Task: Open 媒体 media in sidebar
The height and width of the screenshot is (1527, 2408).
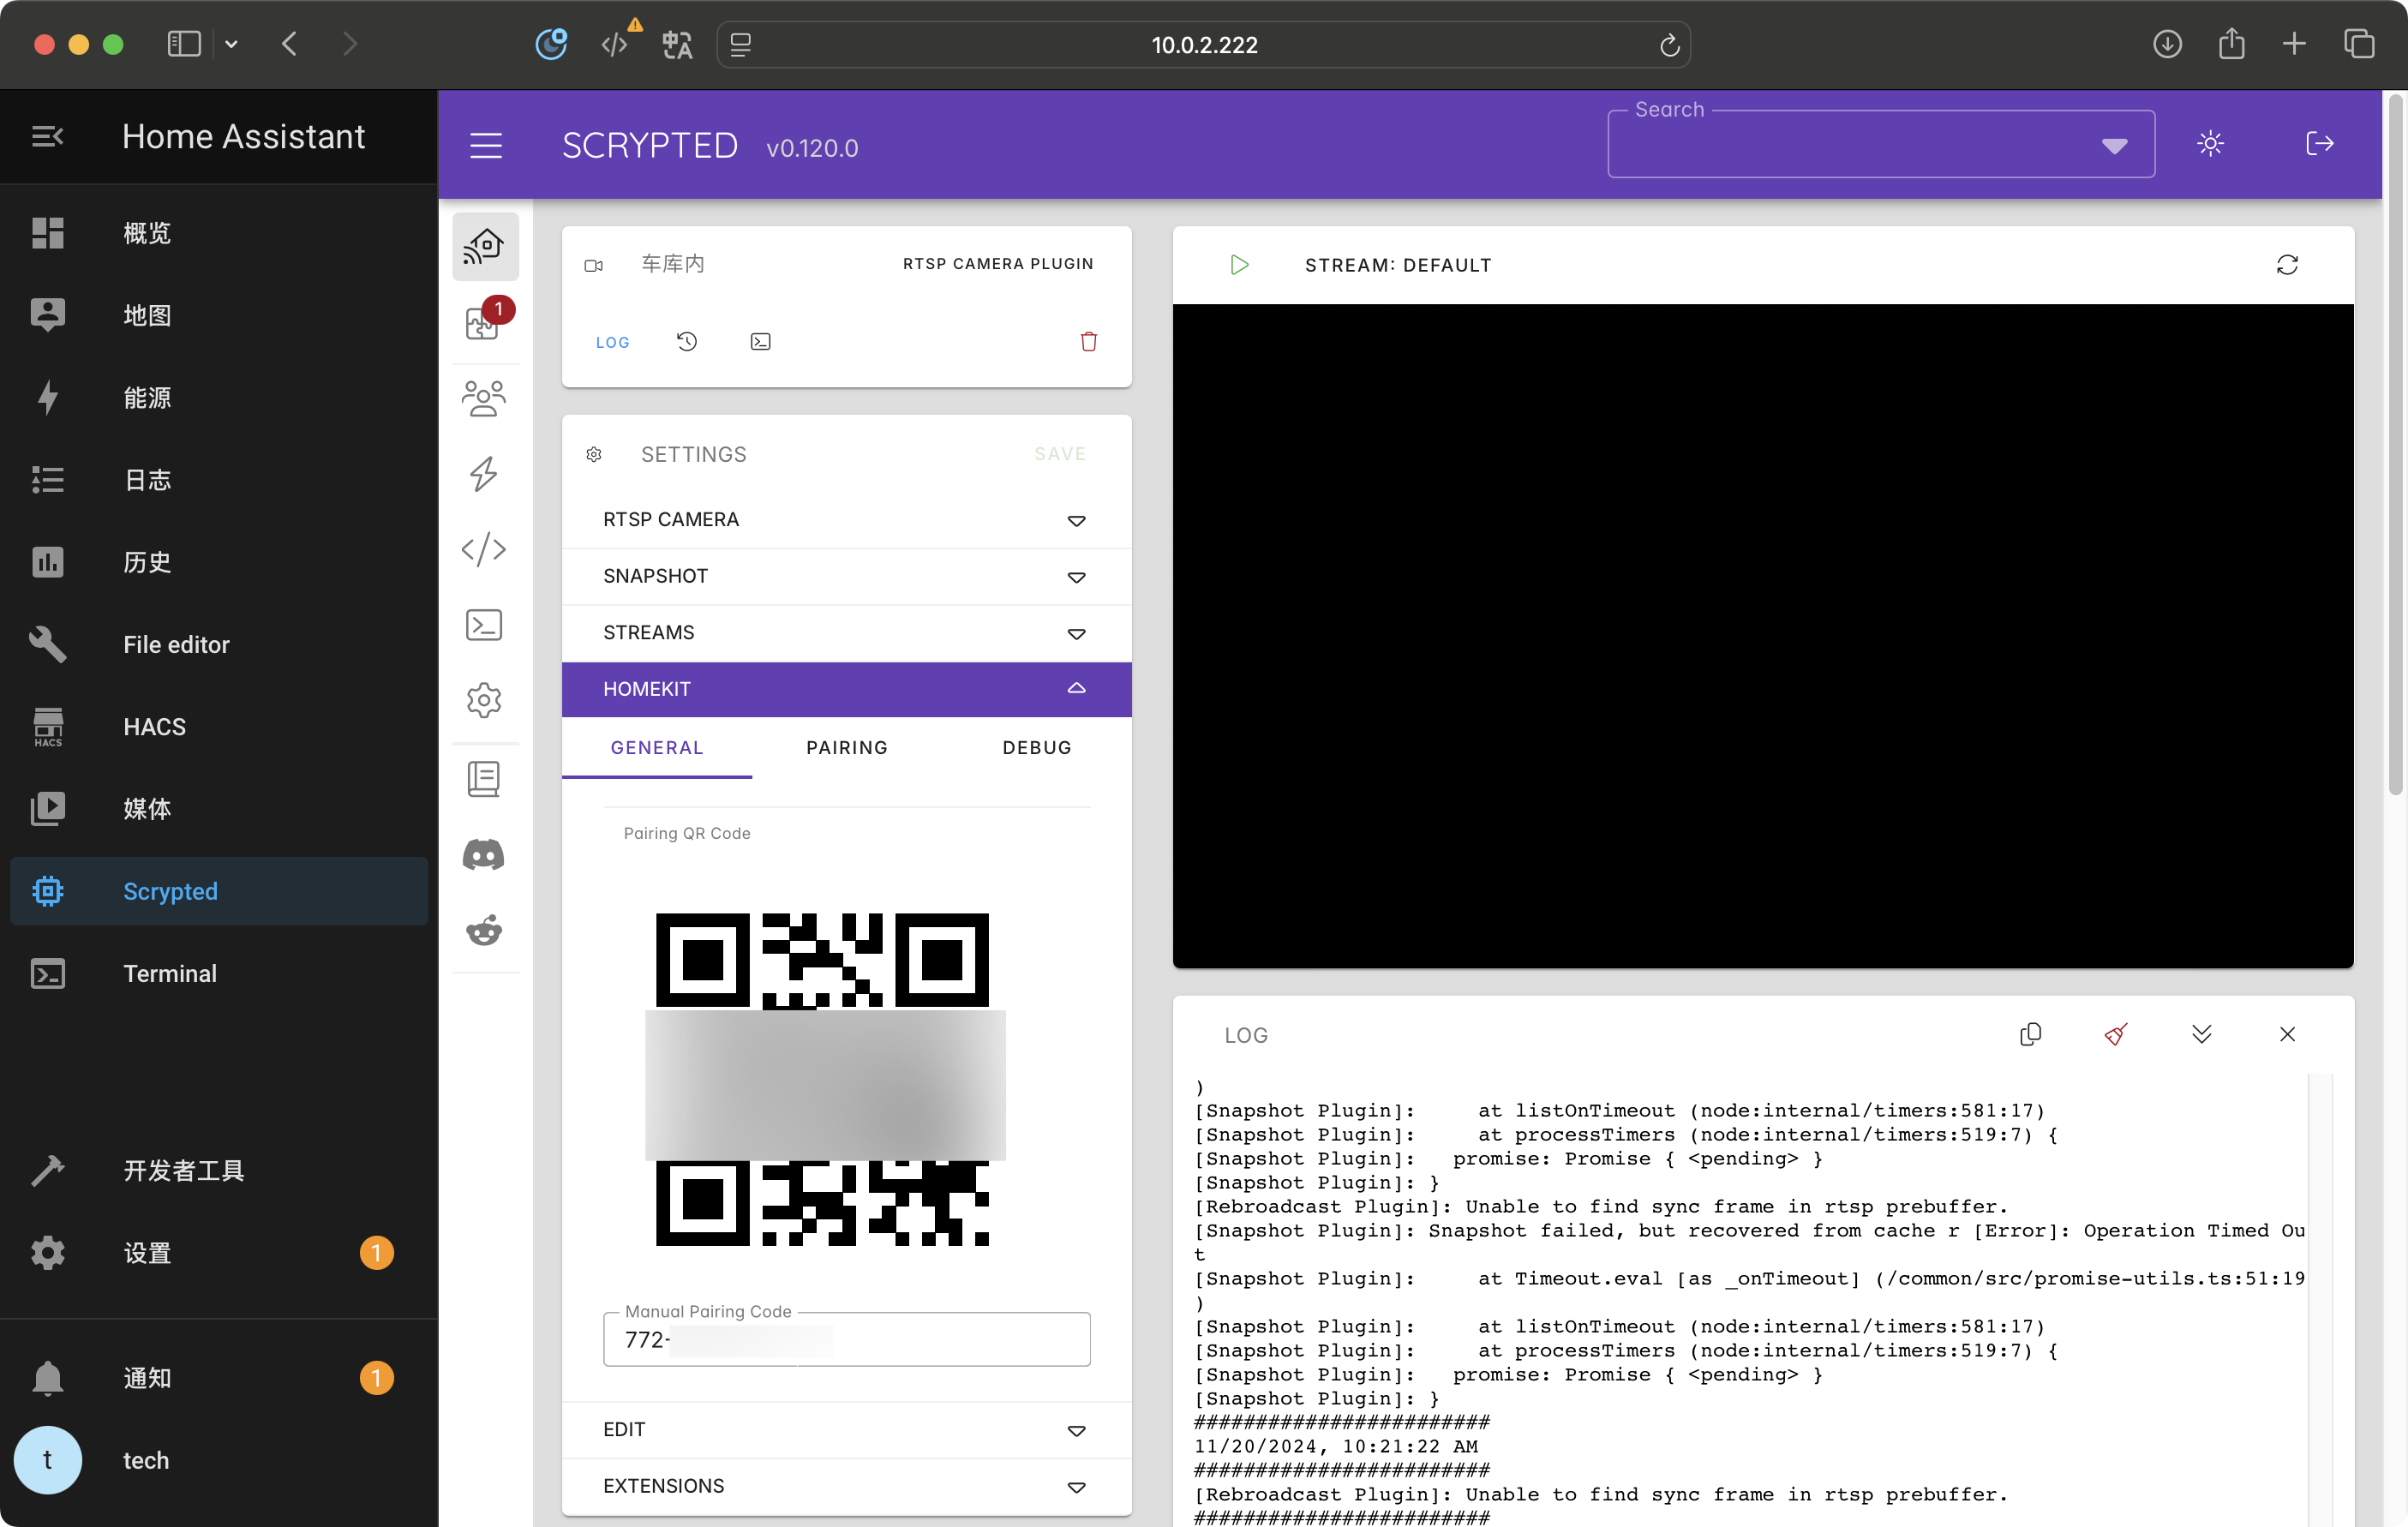Action: click(x=219, y=809)
